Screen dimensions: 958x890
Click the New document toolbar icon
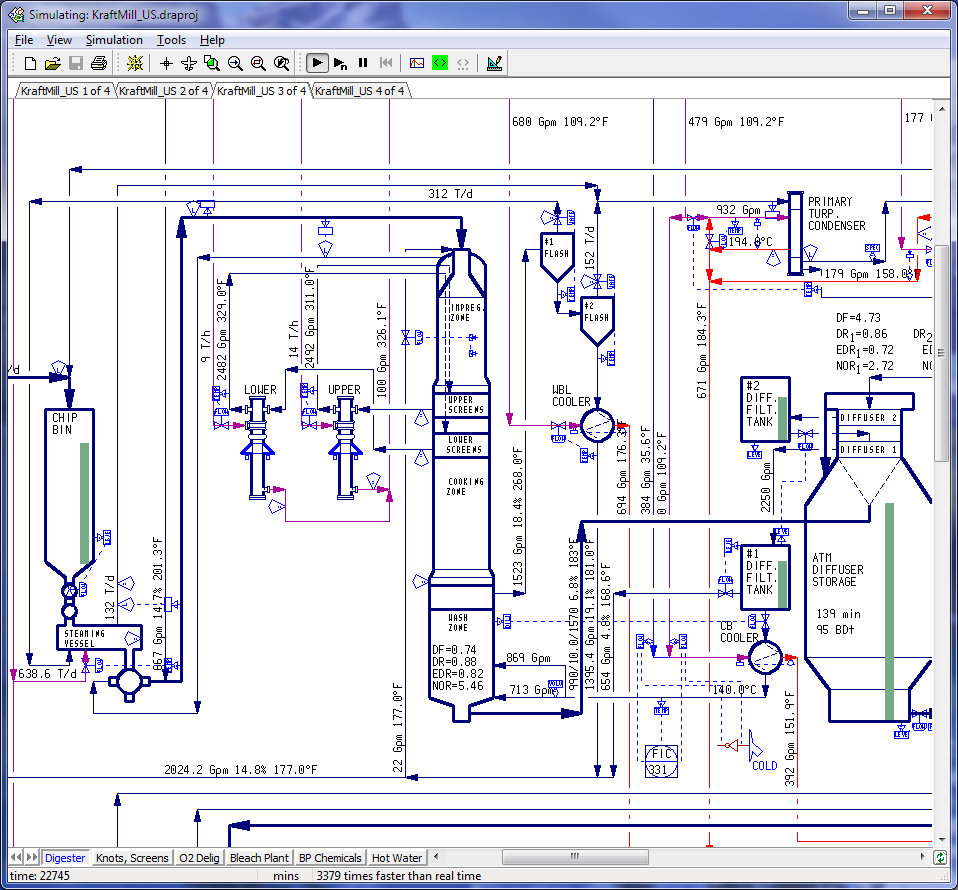(29, 63)
